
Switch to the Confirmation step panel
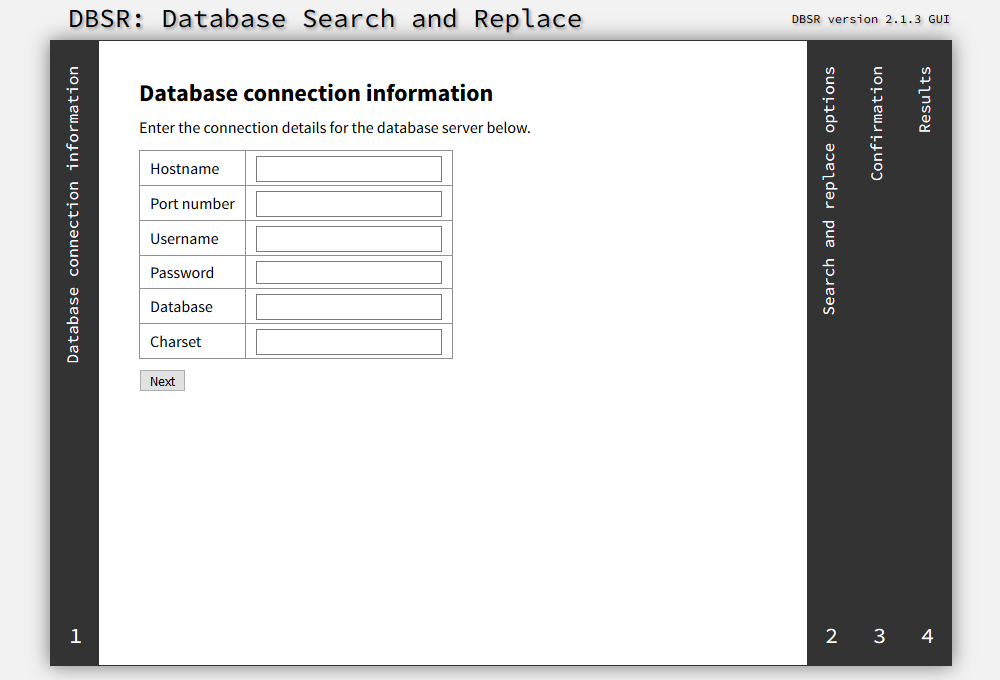pyautogui.click(x=878, y=124)
